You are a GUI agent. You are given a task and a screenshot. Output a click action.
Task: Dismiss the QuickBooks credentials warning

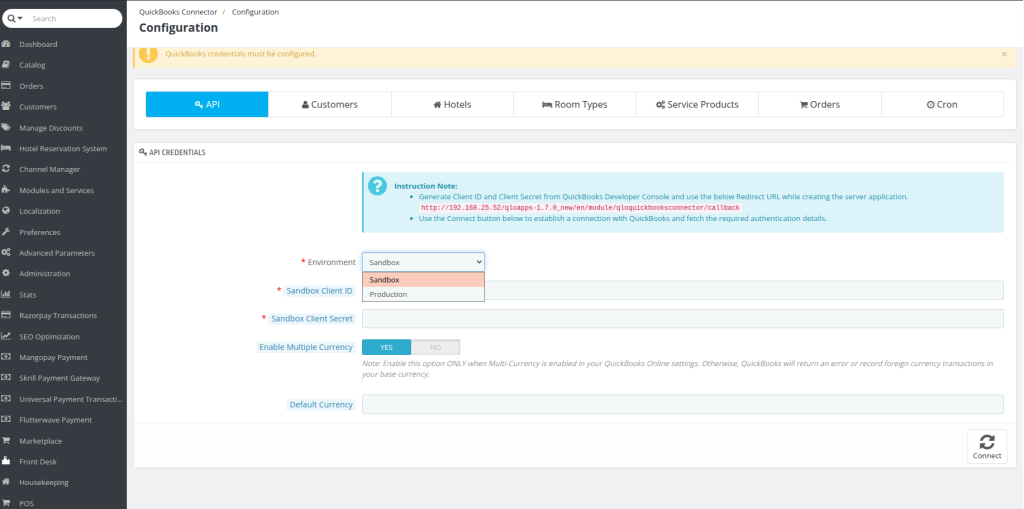coord(1004,54)
